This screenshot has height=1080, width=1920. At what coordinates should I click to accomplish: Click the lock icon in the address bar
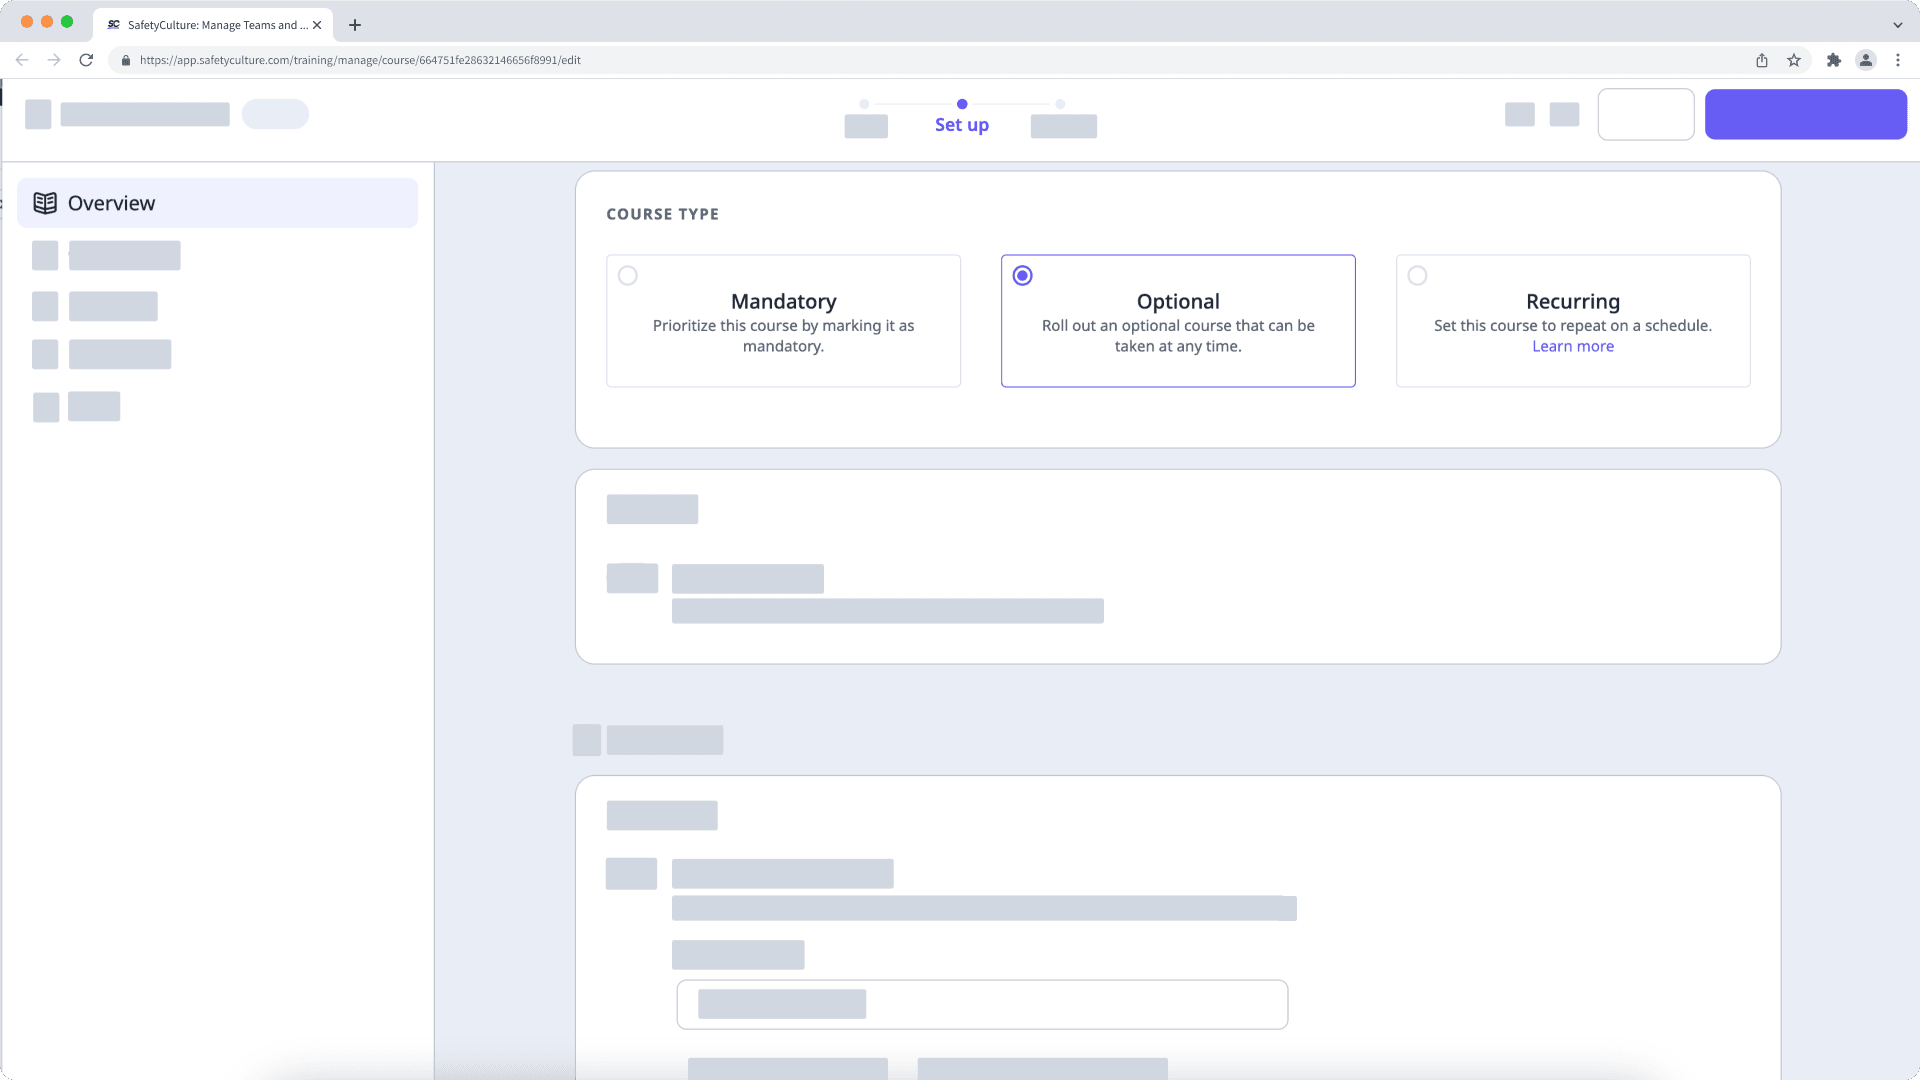point(126,60)
